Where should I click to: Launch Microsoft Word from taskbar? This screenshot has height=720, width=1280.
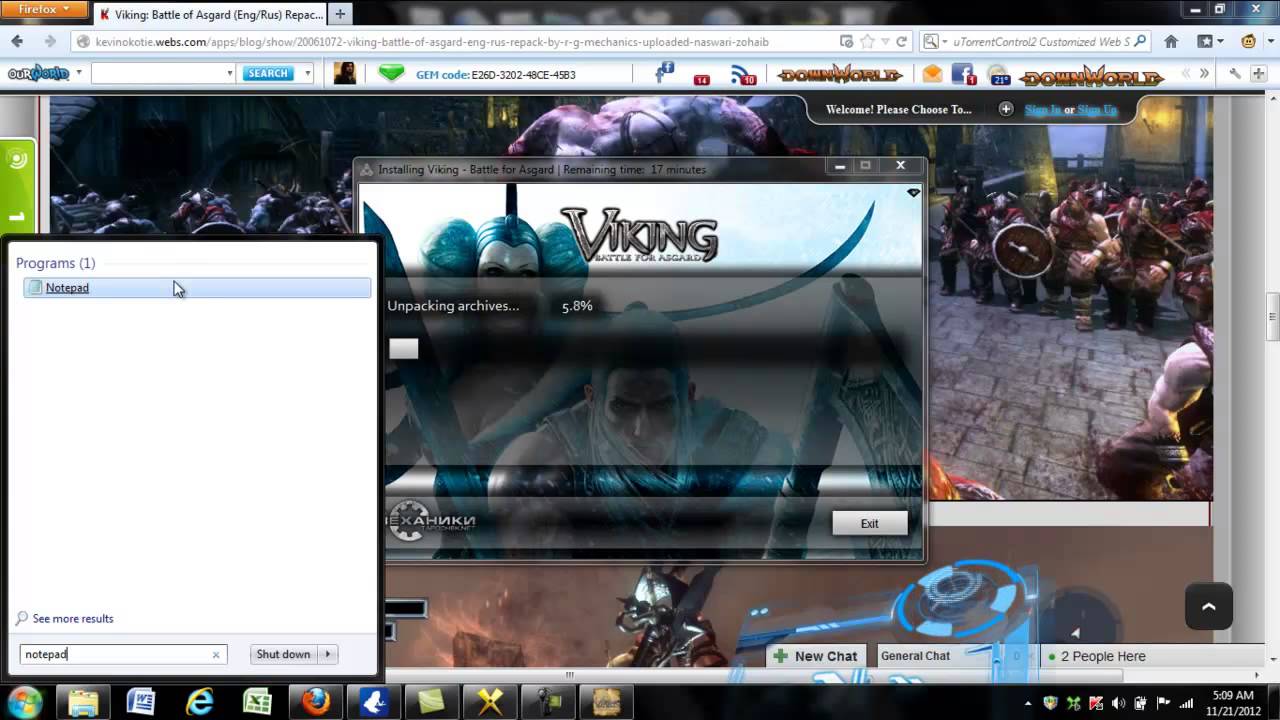click(141, 701)
